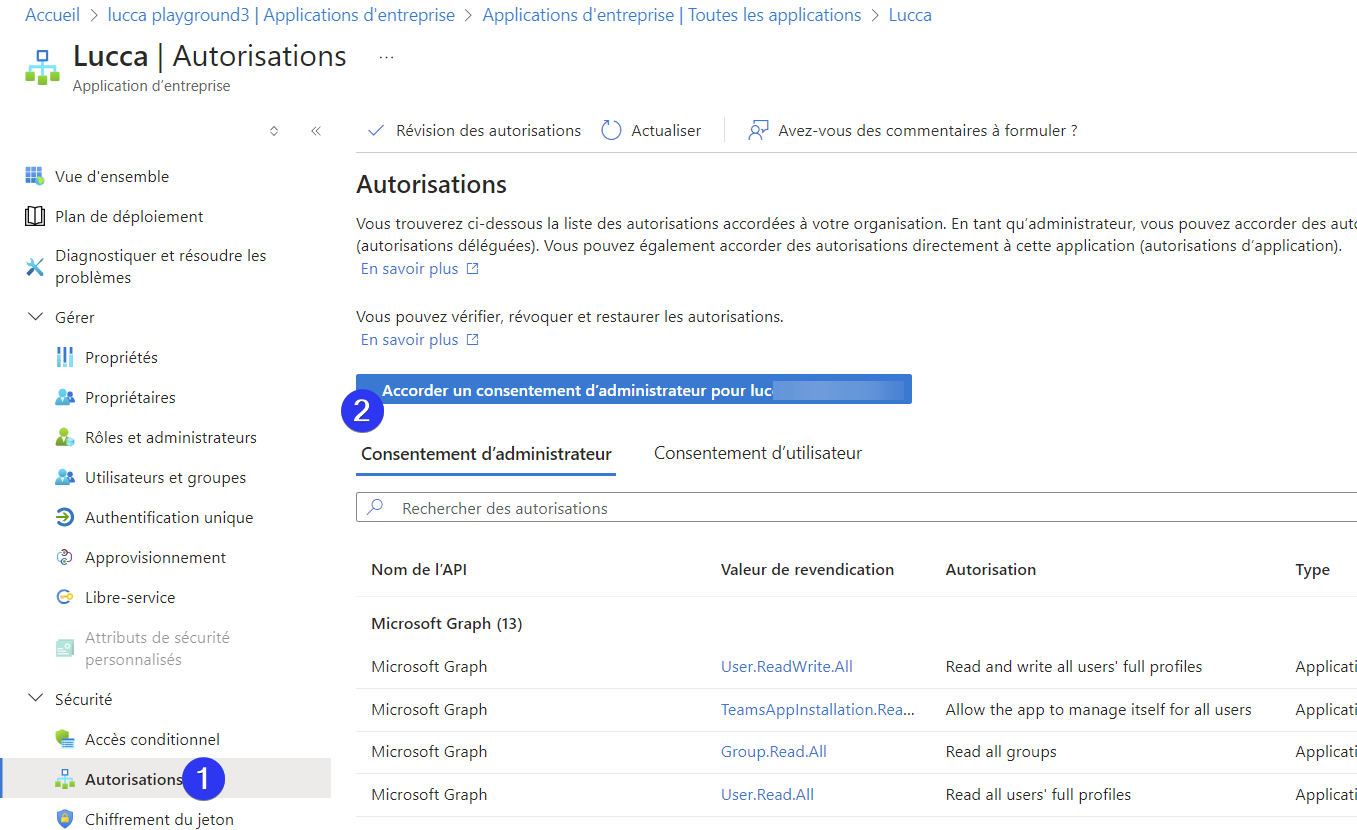
Task: Click the Propriétés bars icon
Action: tap(65, 357)
